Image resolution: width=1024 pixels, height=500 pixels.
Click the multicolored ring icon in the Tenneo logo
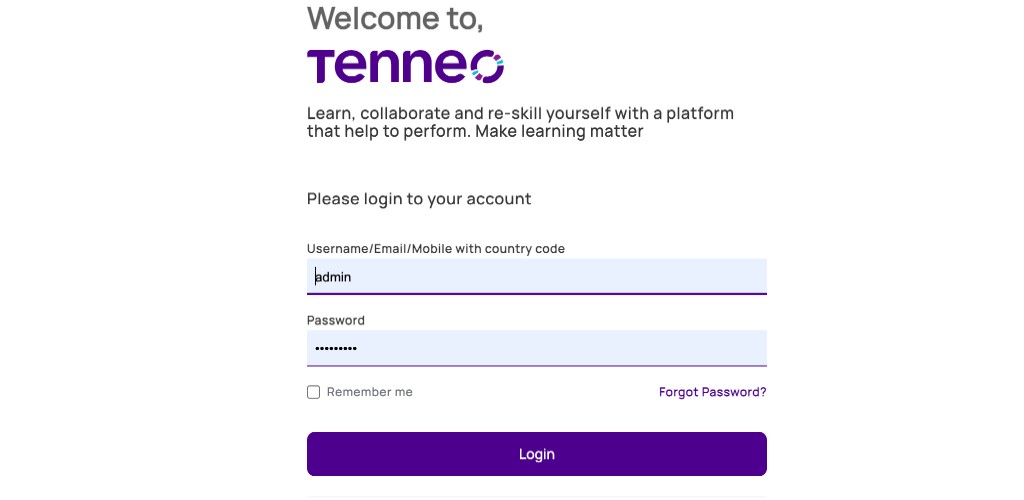click(487, 67)
